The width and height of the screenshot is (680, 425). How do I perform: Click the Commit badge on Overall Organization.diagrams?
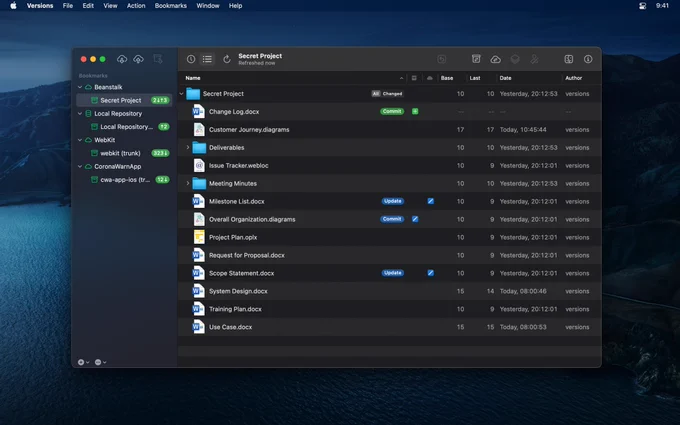392,219
